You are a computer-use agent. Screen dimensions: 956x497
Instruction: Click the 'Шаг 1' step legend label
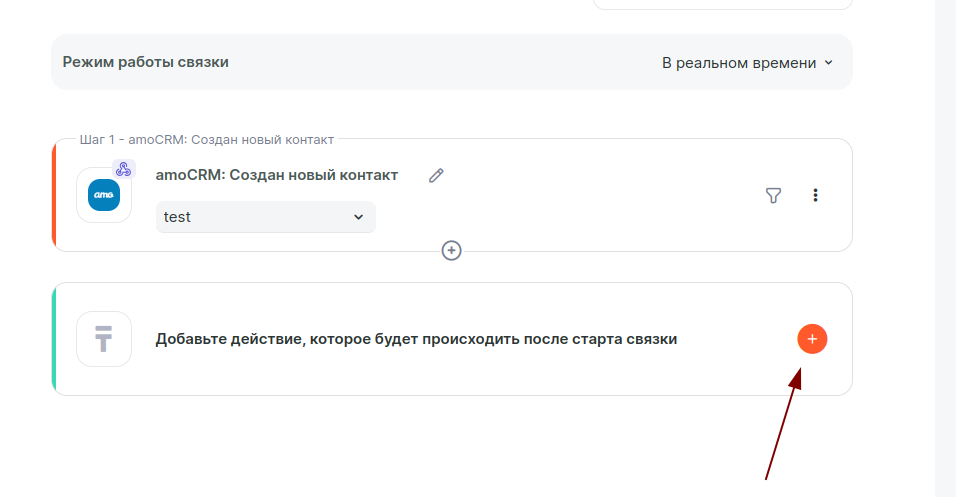206,139
